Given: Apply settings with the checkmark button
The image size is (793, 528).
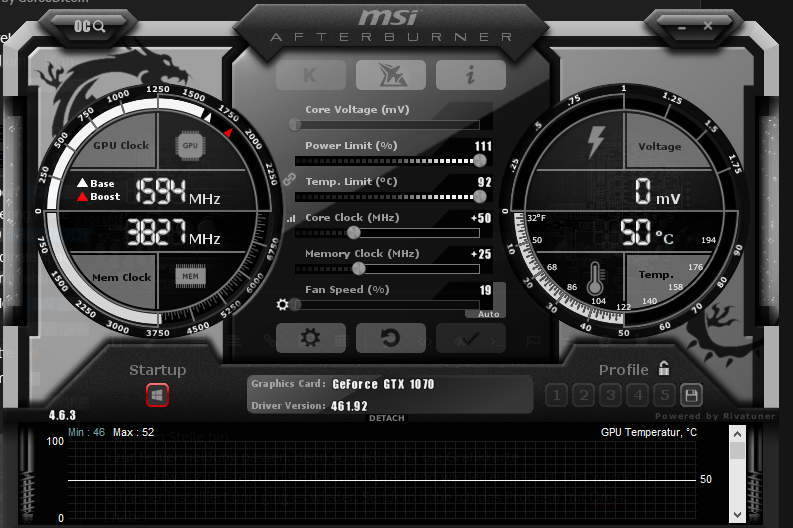Looking at the screenshot, I should tap(470, 338).
